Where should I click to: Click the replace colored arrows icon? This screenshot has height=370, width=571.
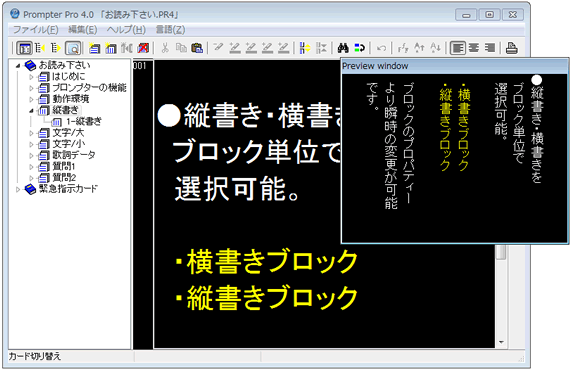click(x=359, y=48)
